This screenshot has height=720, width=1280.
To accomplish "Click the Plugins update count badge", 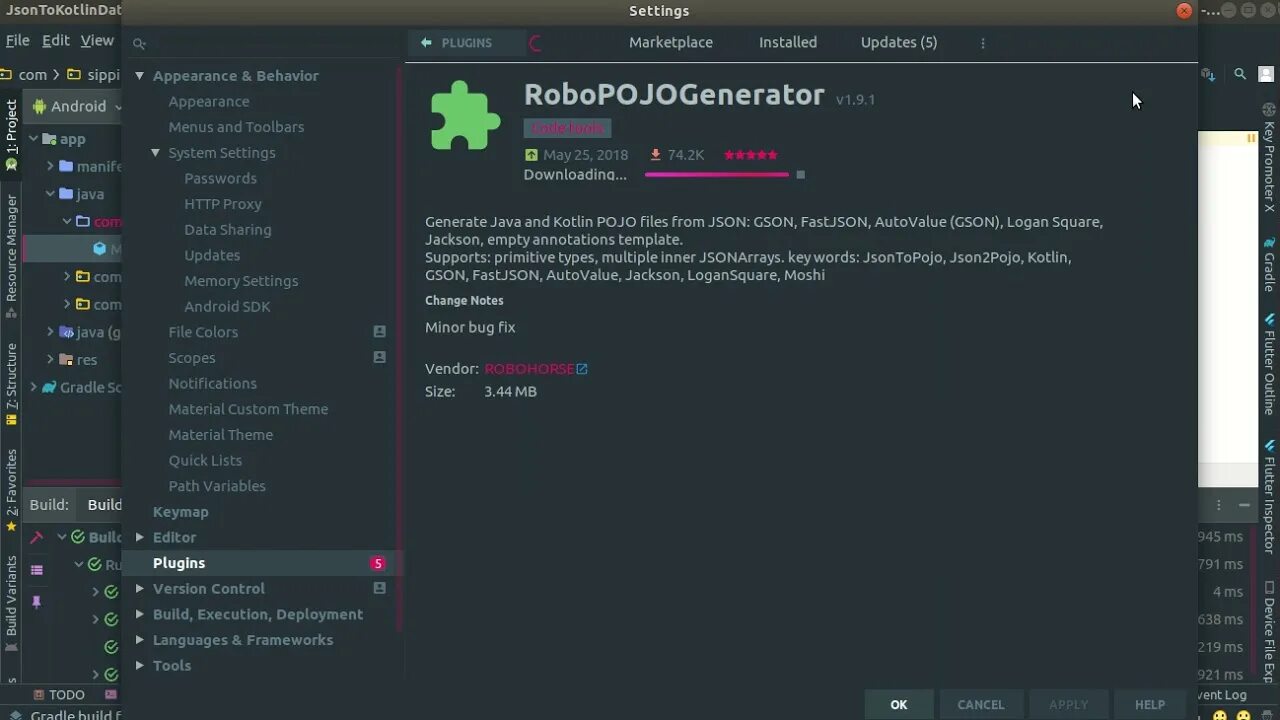I will coord(378,563).
